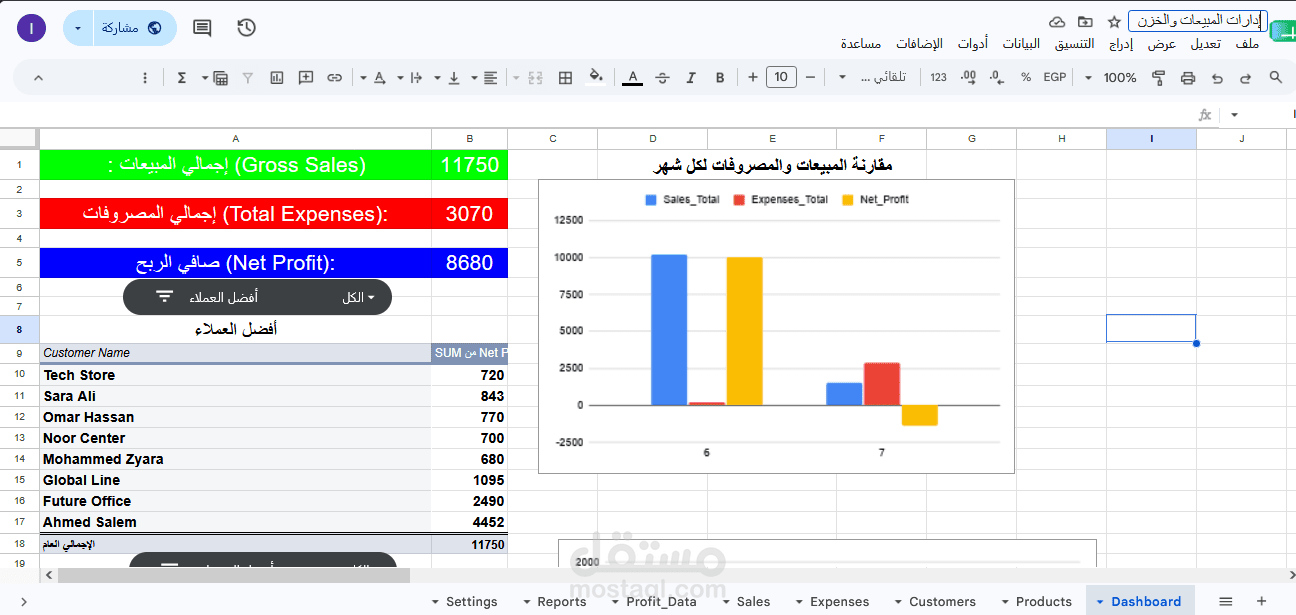Open more number formats (123)

tap(938, 77)
